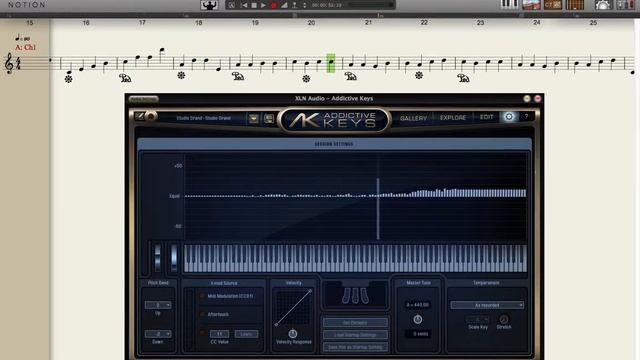This screenshot has width=640, height=360.
Task: Click the Stretch knob in Temperament
Action: click(x=504, y=319)
